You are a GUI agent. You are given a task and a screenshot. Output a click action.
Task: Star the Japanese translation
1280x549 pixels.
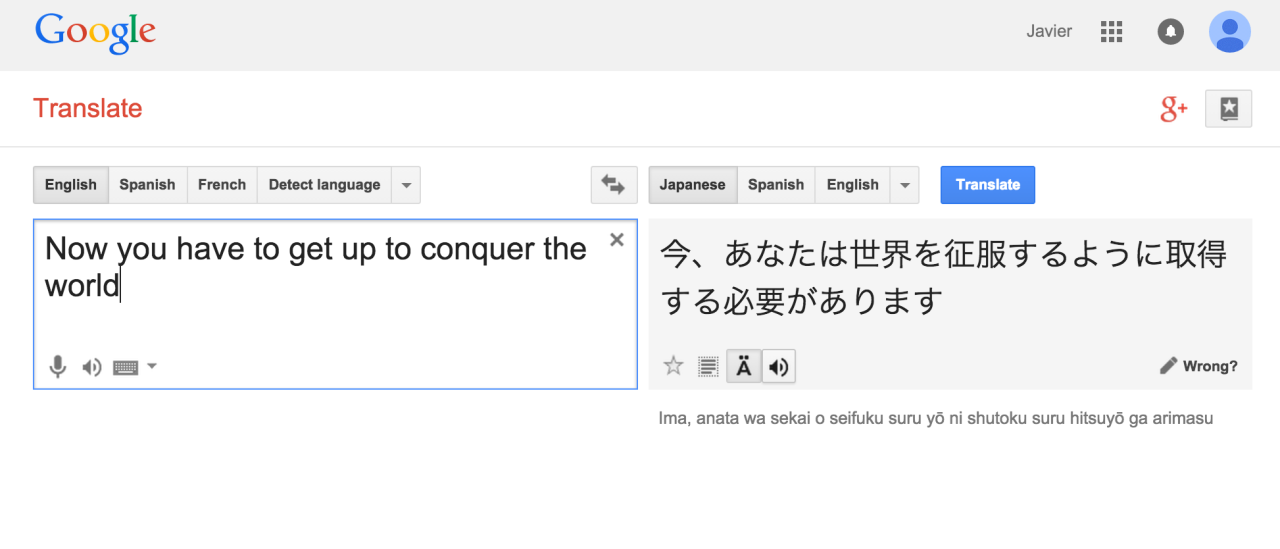coord(674,366)
